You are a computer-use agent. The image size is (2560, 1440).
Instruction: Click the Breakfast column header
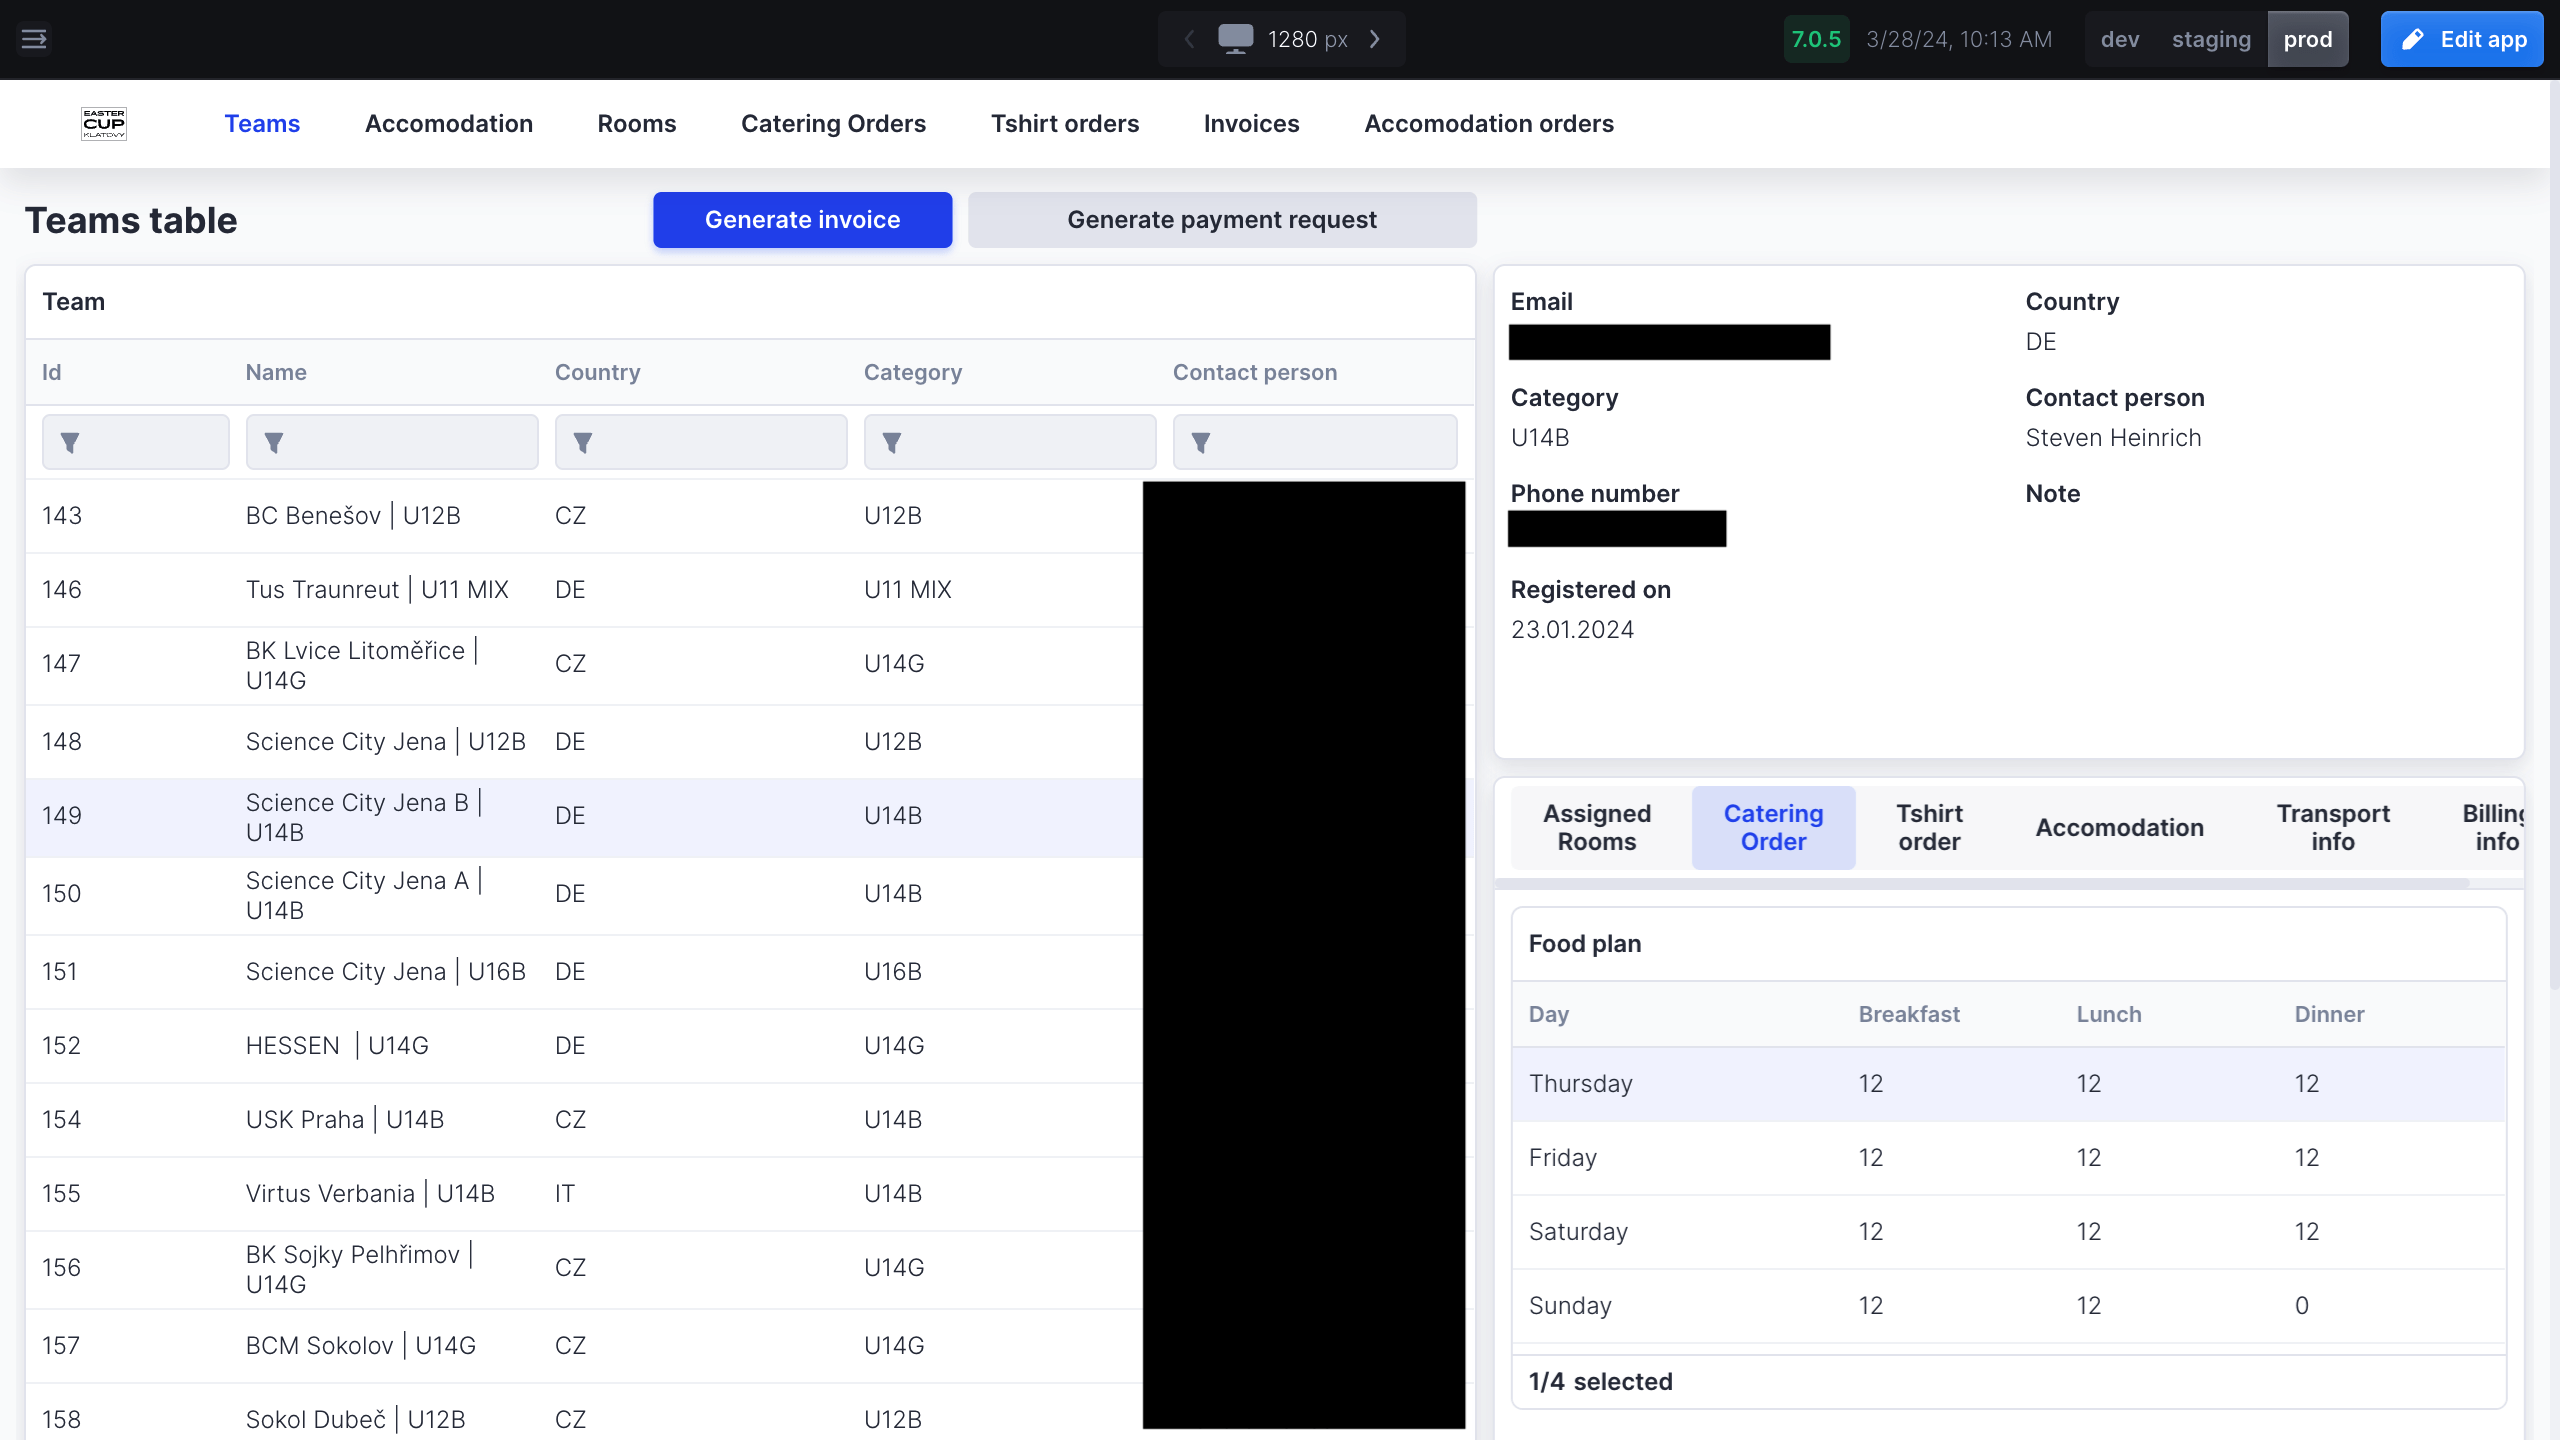click(x=1909, y=1014)
